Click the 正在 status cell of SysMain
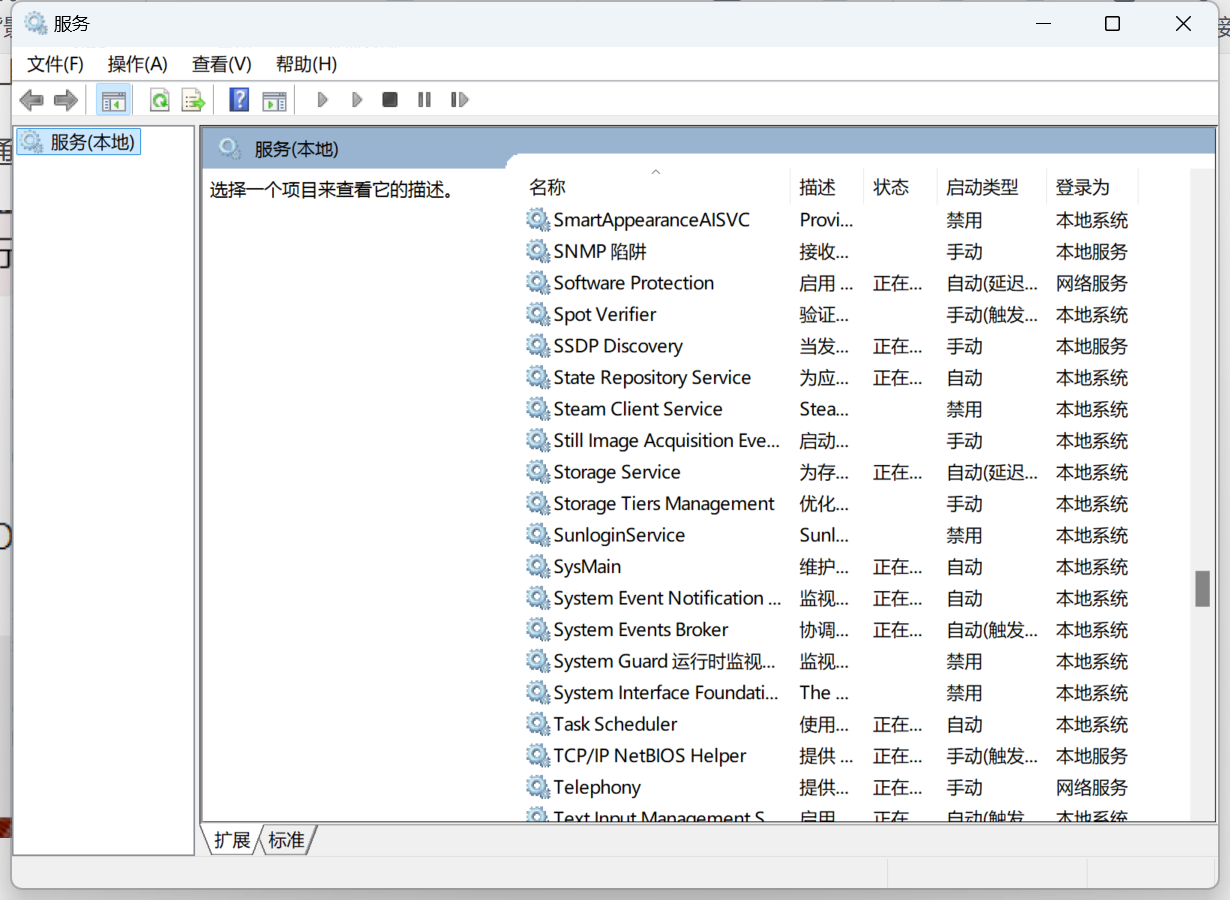This screenshot has width=1230, height=900. 898,567
